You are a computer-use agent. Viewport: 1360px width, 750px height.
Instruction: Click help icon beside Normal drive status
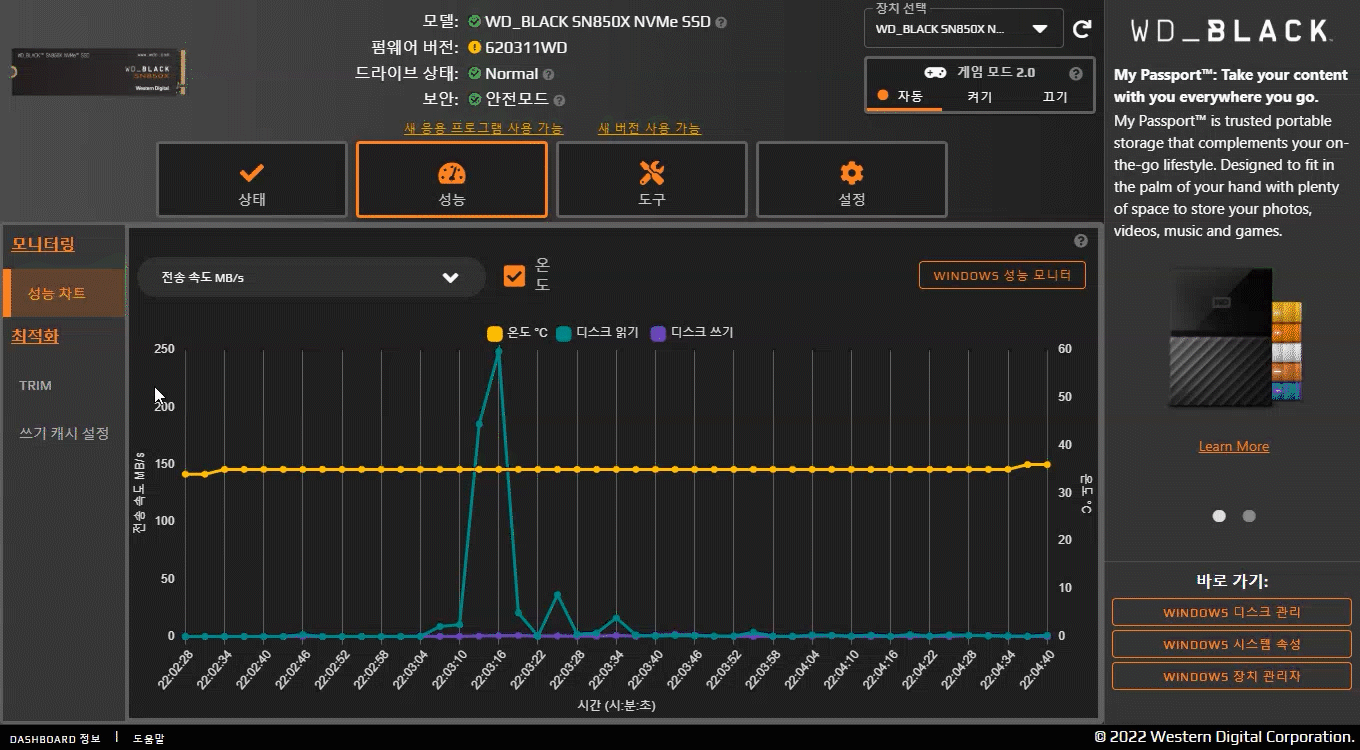point(548,74)
